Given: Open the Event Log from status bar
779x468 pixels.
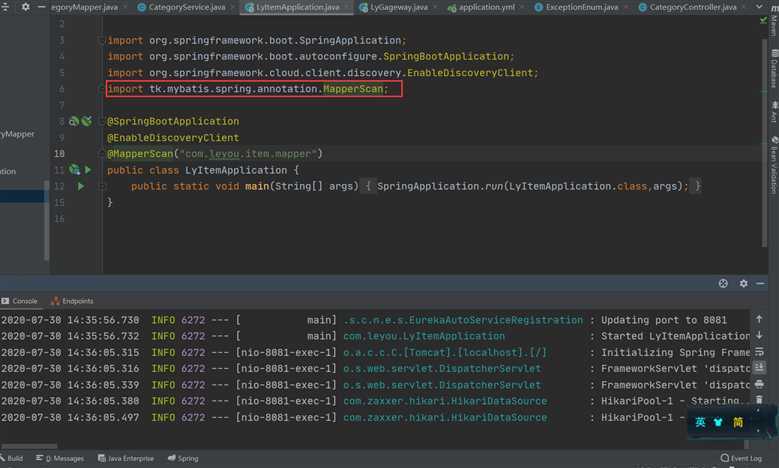Looking at the screenshot, I should pos(740,458).
